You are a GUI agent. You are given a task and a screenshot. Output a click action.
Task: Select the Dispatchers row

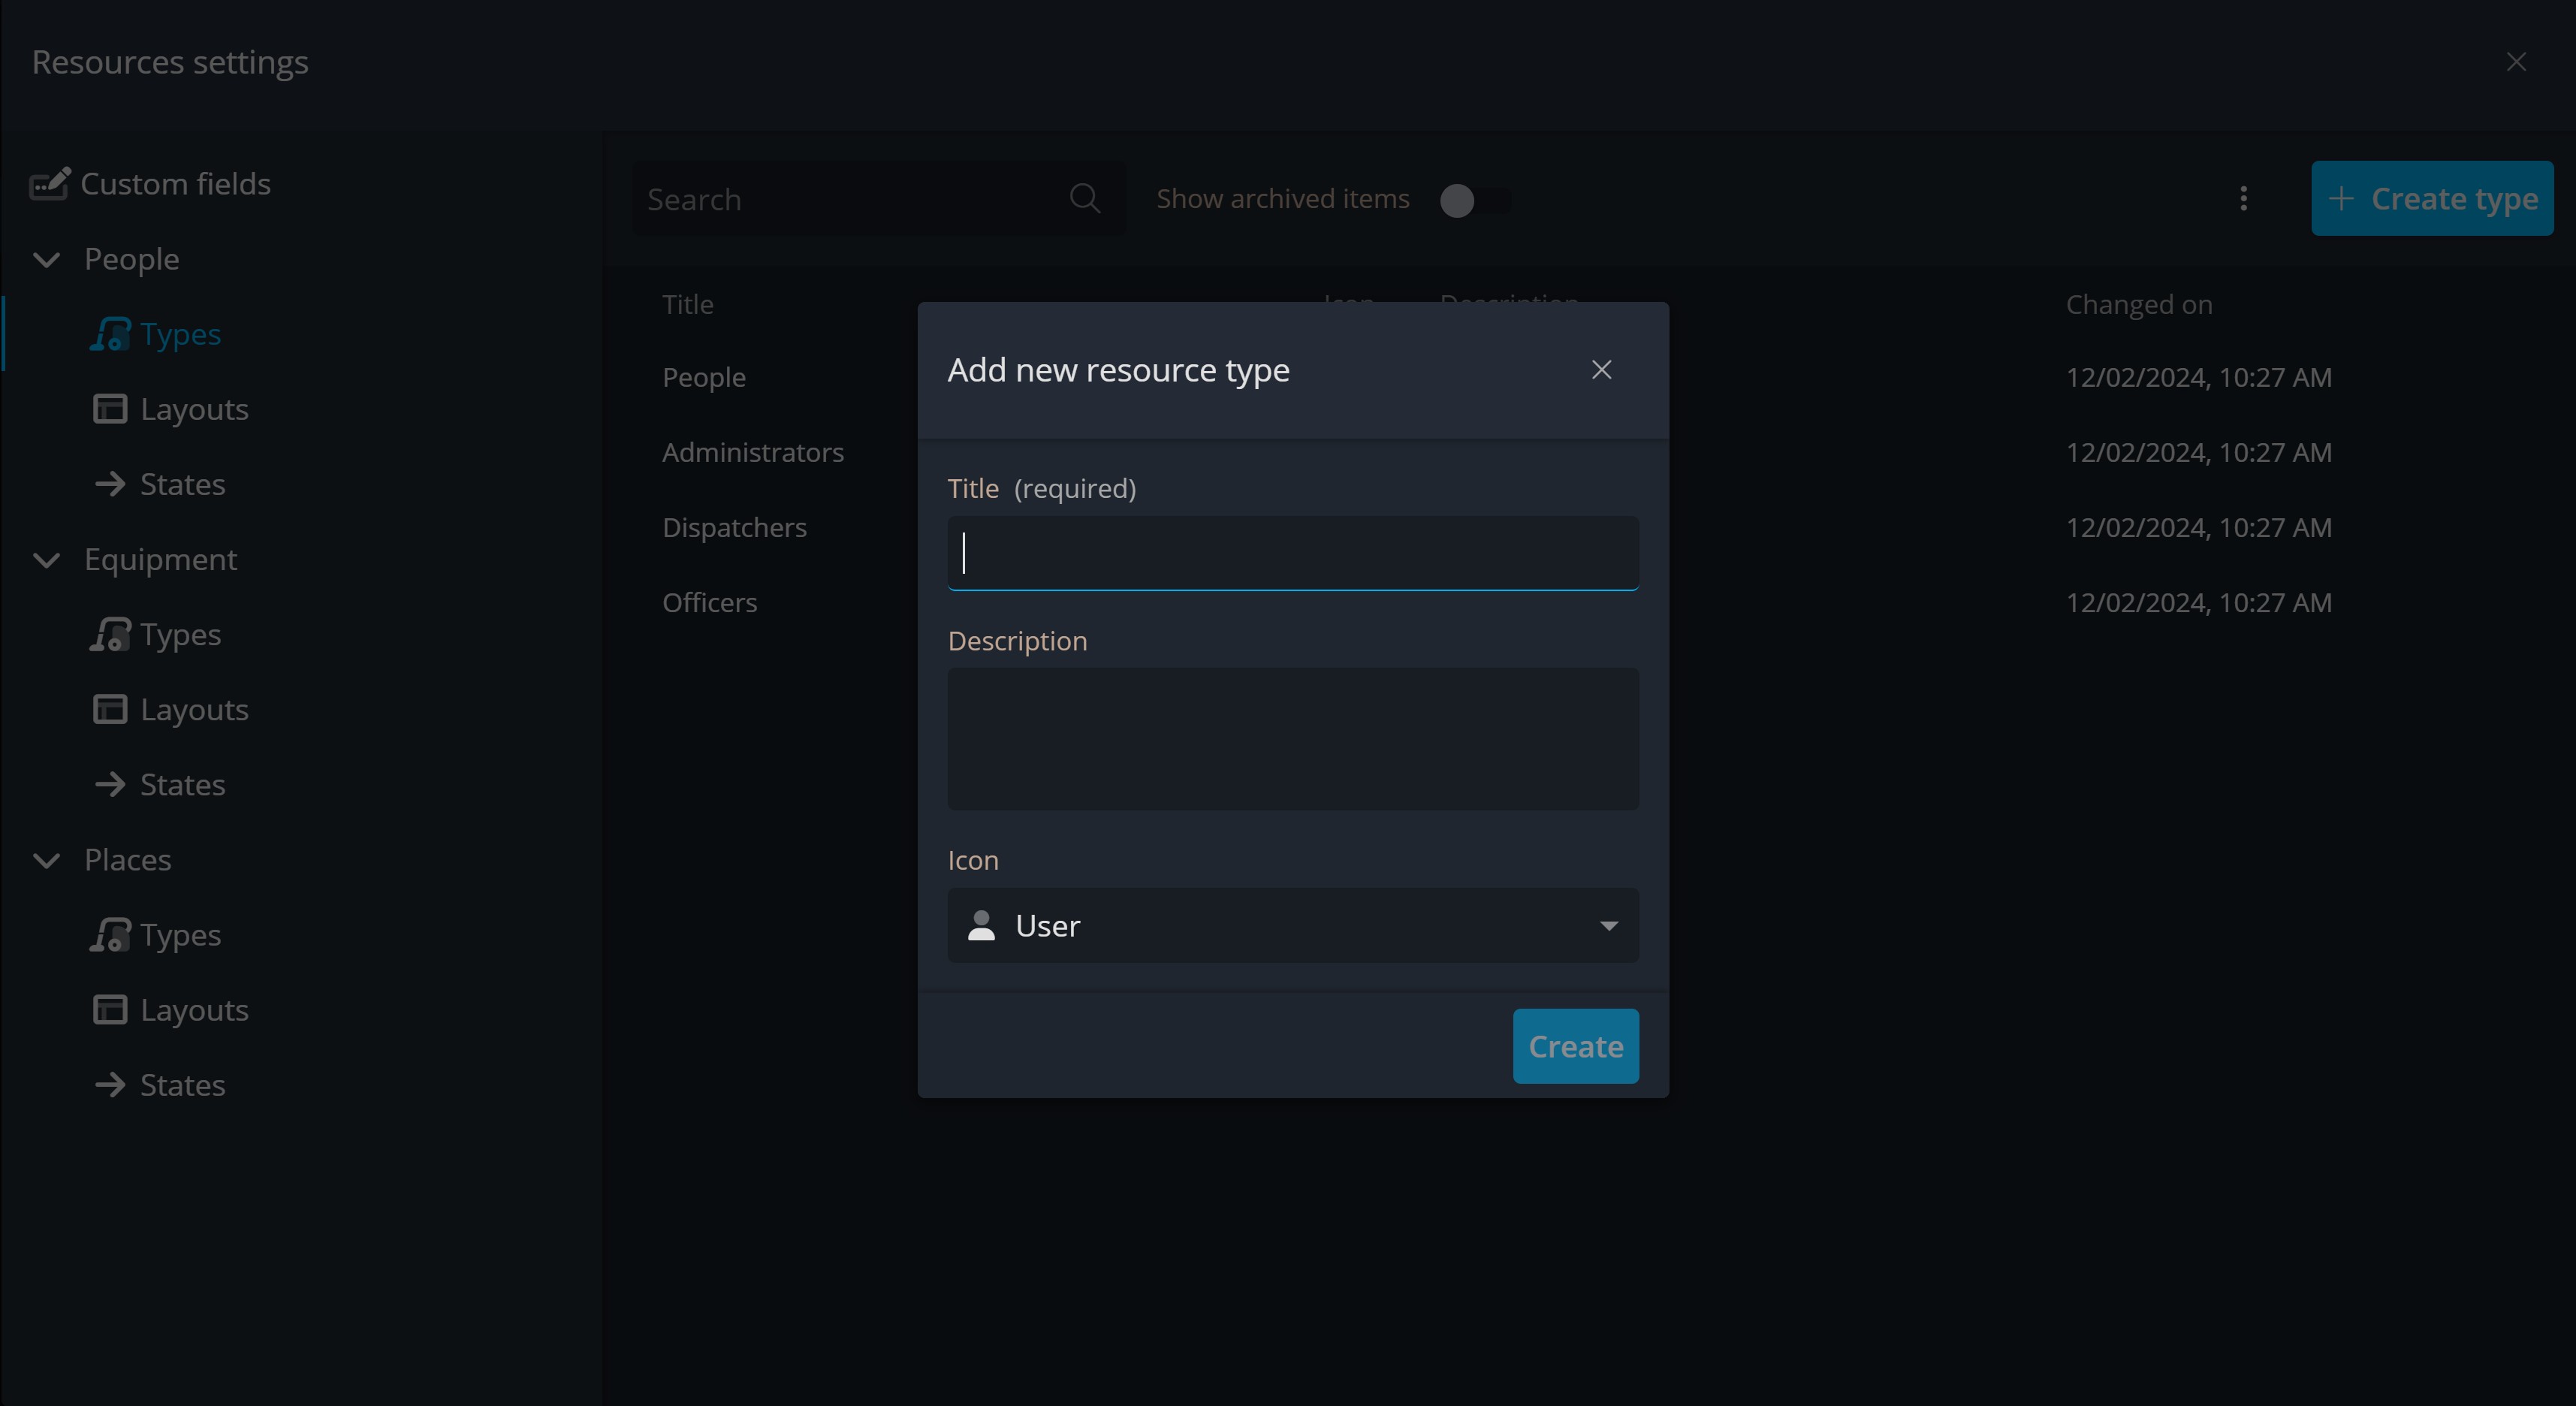point(1590,527)
